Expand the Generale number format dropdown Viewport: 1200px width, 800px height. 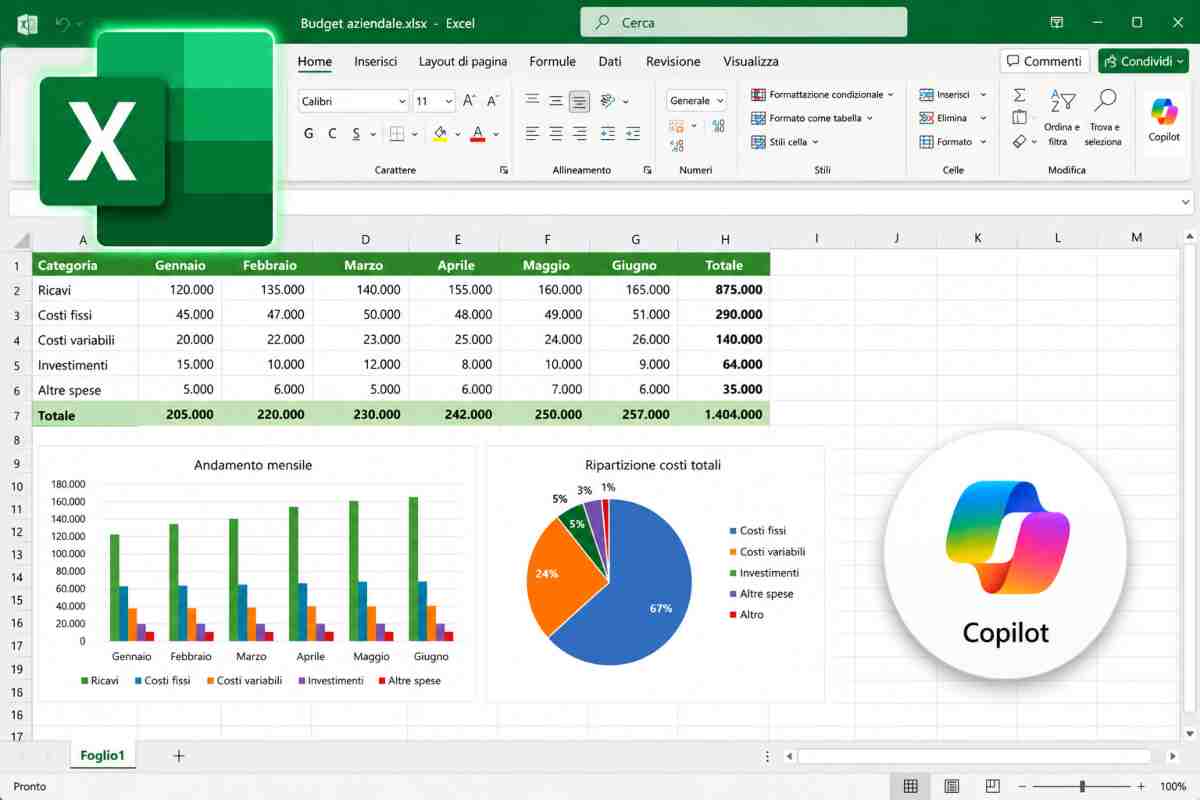pyautogui.click(x=697, y=101)
